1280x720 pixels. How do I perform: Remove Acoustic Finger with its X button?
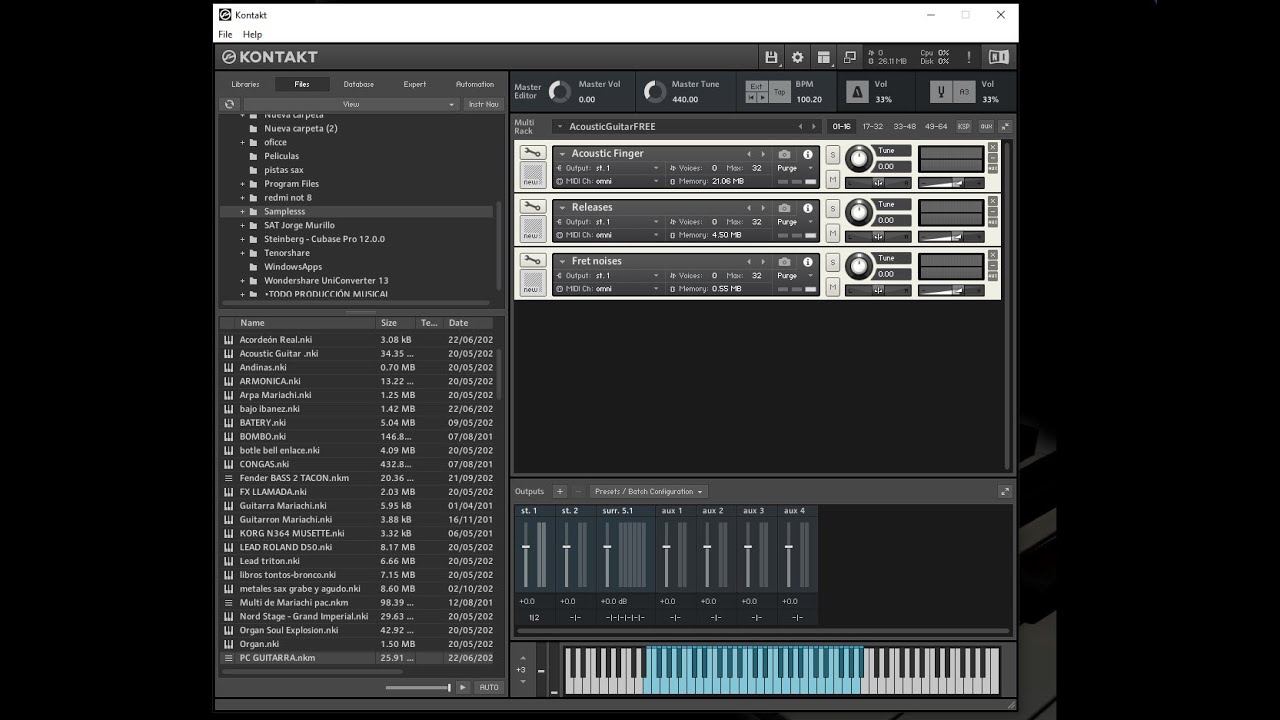pyautogui.click(x=993, y=147)
